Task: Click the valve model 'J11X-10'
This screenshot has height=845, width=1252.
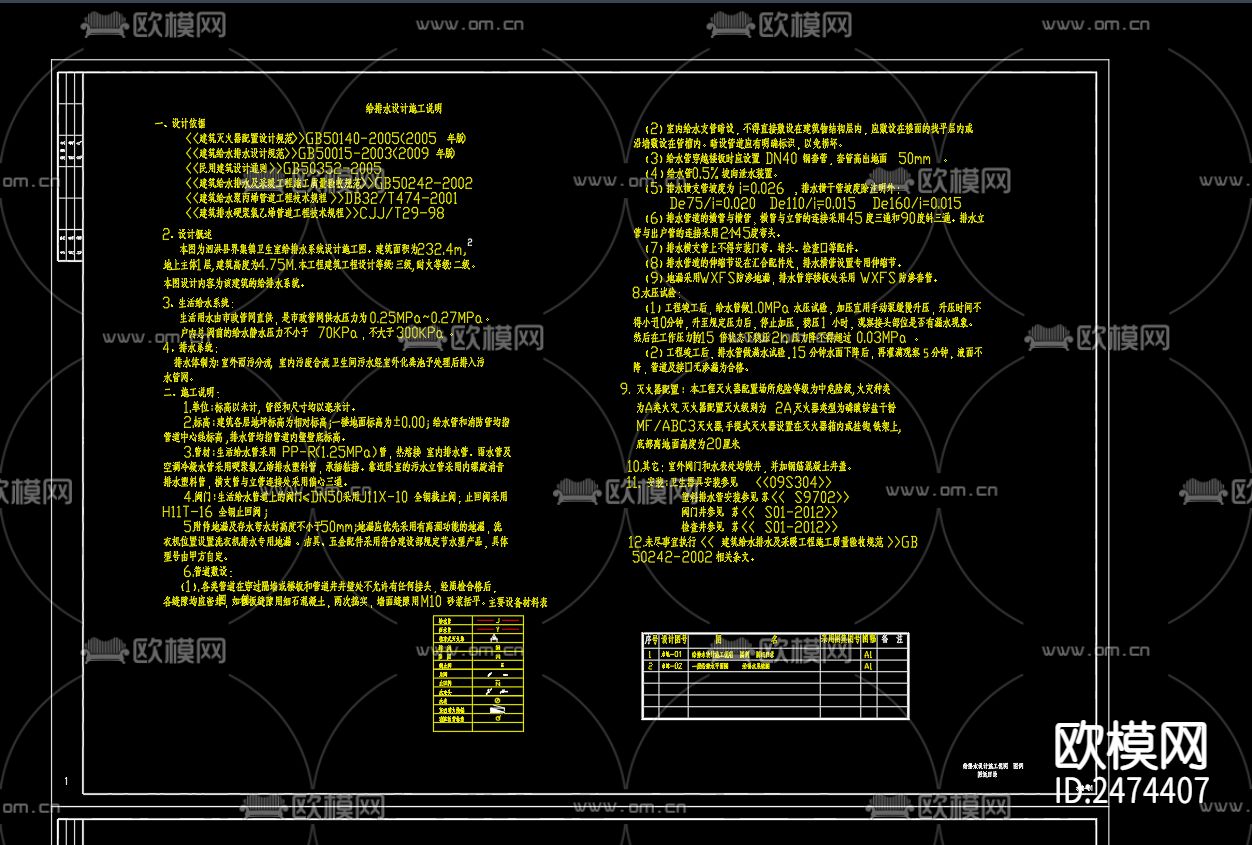Action: coord(381,496)
